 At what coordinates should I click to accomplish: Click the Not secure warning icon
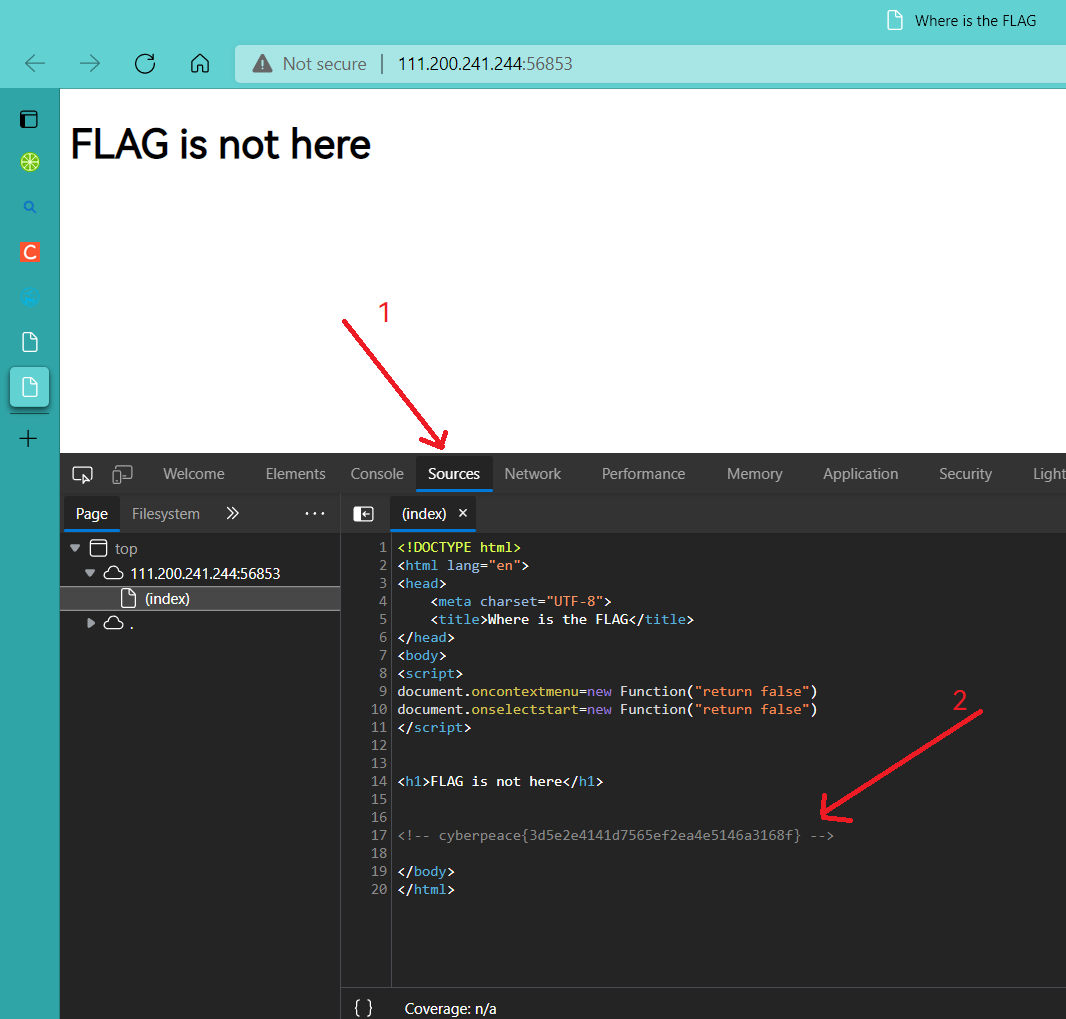pyautogui.click(x=262, y=64)
